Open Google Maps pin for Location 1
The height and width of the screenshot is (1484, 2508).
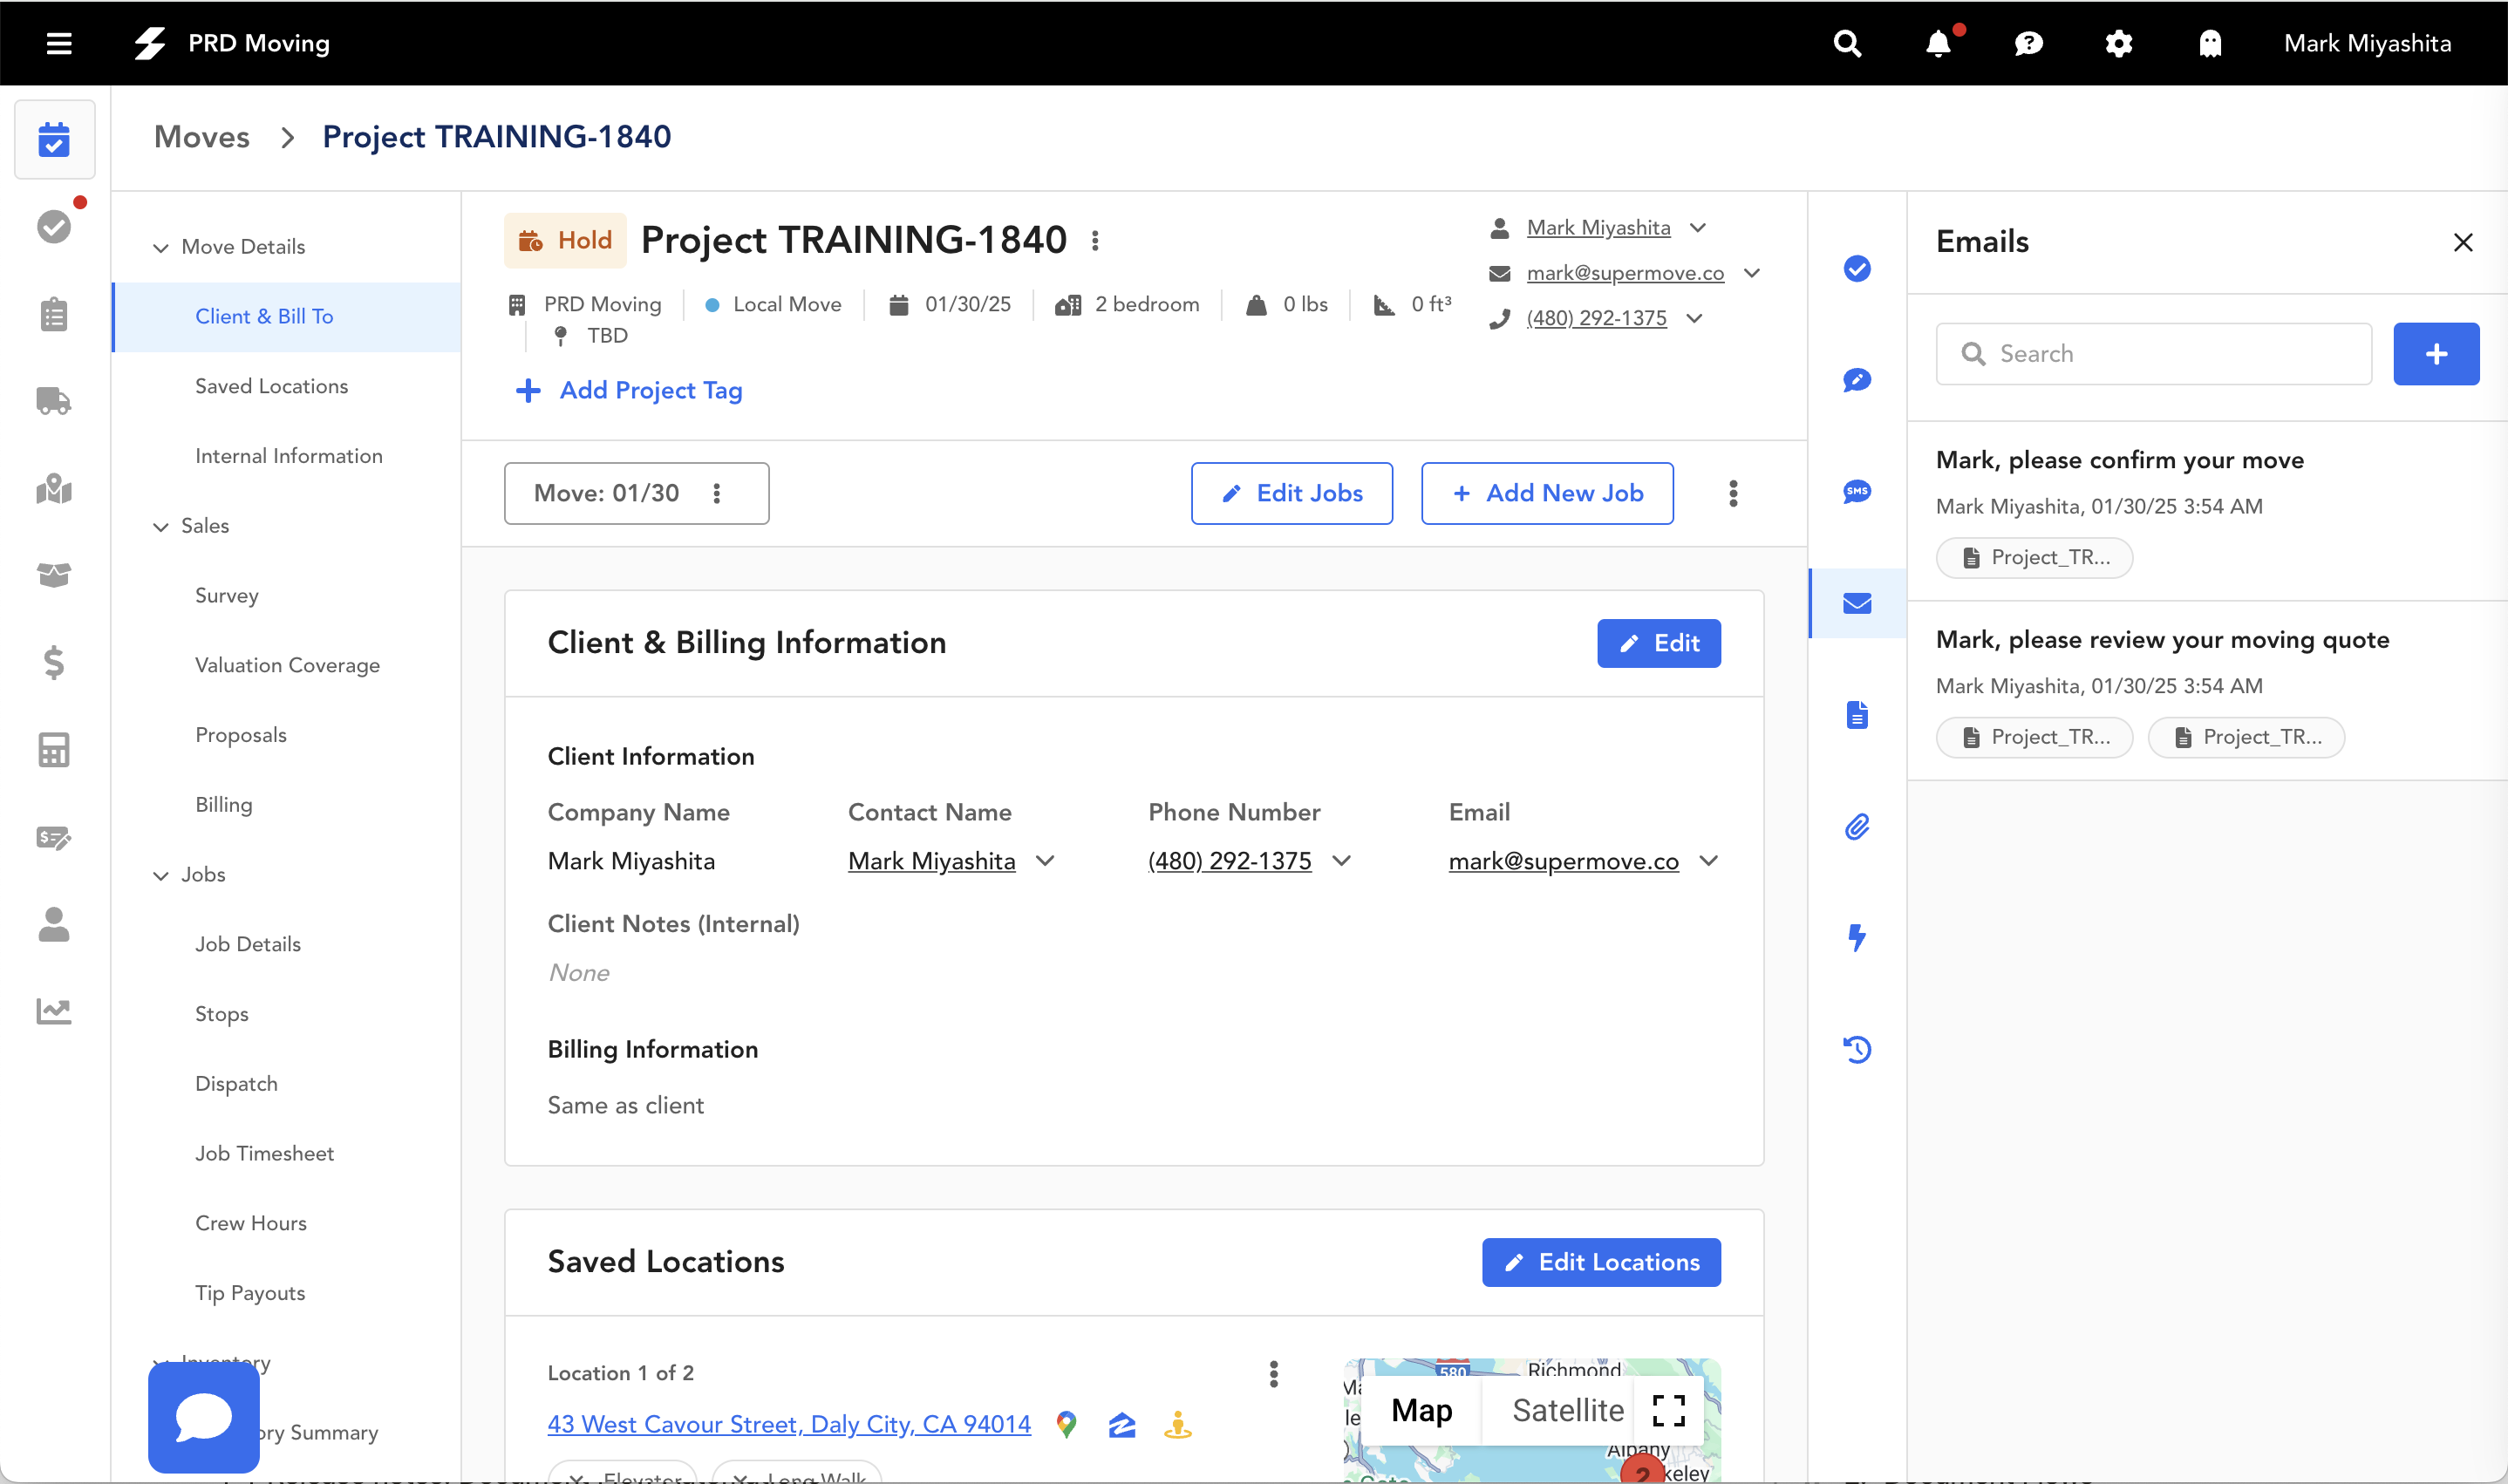tap(1067, 1425)
